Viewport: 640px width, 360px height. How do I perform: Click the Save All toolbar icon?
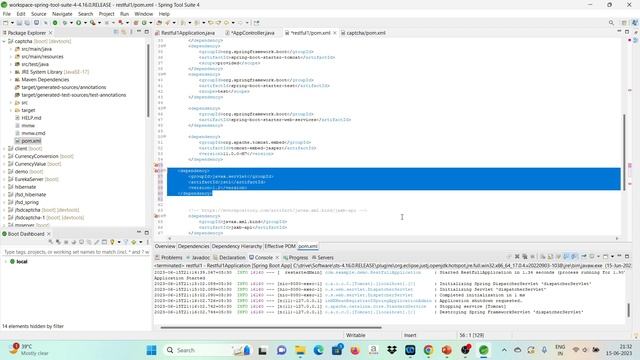[x=27, y=23]
